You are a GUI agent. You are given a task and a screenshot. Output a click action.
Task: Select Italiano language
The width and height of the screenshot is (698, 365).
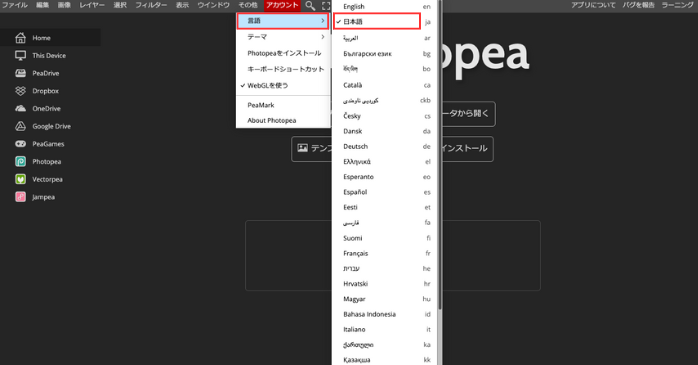[385, 329]
